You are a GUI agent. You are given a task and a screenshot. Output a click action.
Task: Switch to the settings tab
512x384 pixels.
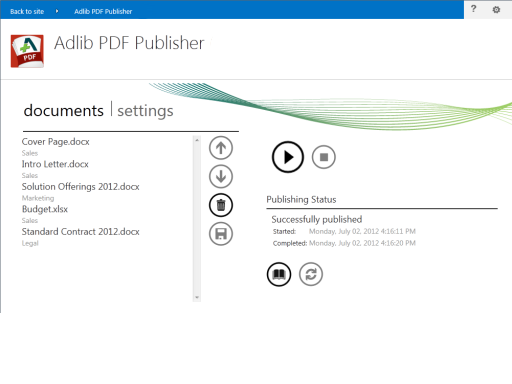145,111
